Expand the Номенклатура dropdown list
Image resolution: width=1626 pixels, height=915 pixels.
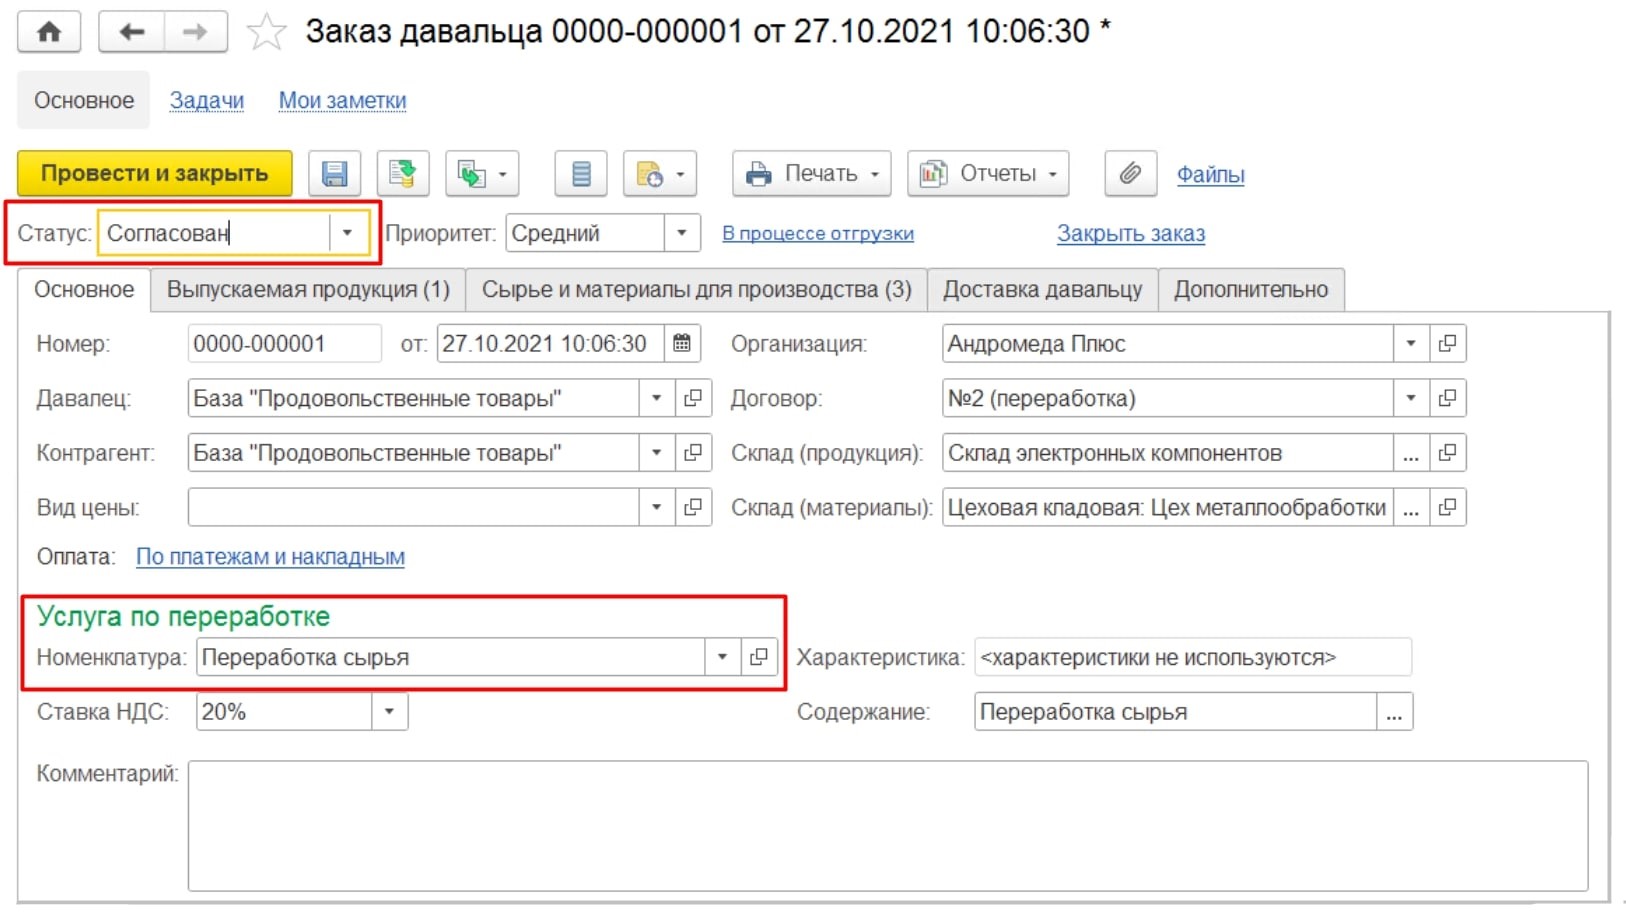point(722,657)
